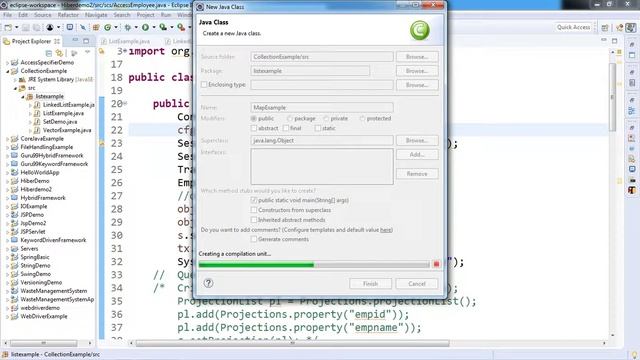The image size is (640, 360).
Task: Click the 'here' templates link
Action: 385,230
